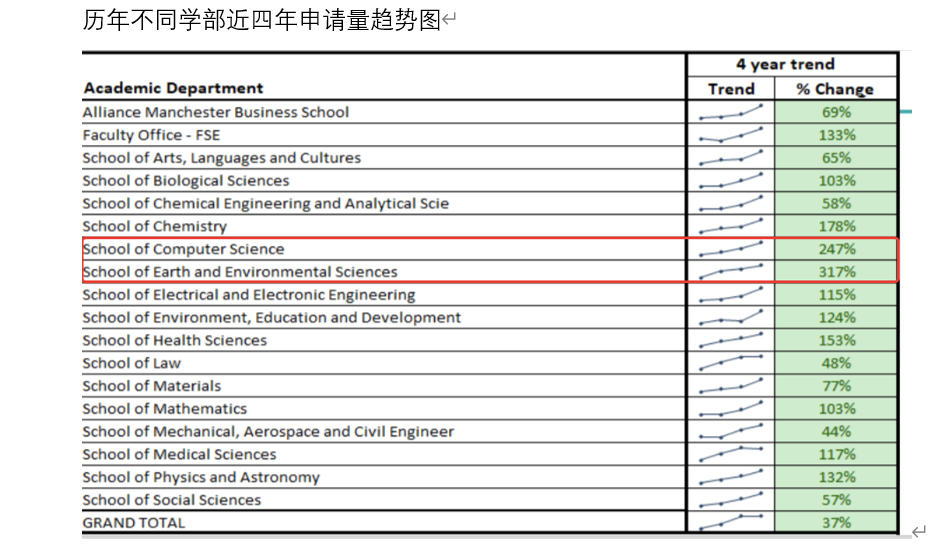Image resolution: width=932 pixels, height=555 pixels.
Task: Select 'School of Chemistry' row label
Action: 155,226
